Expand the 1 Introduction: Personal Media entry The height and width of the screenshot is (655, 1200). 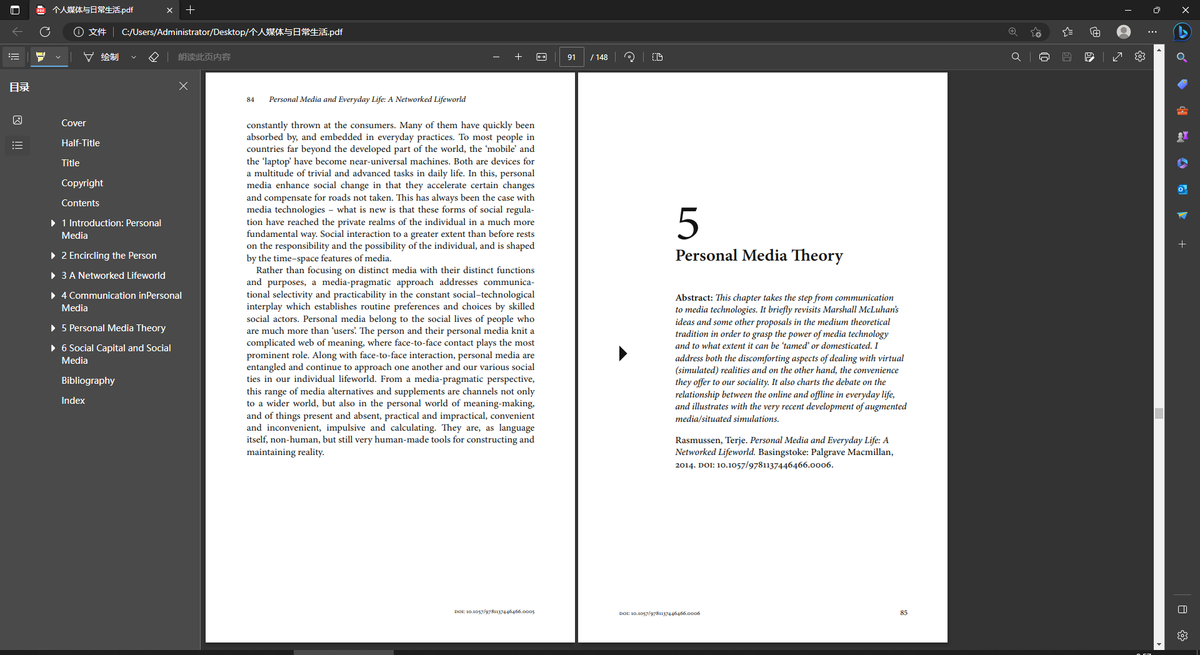pyautogui.click(x=53, y=223)
